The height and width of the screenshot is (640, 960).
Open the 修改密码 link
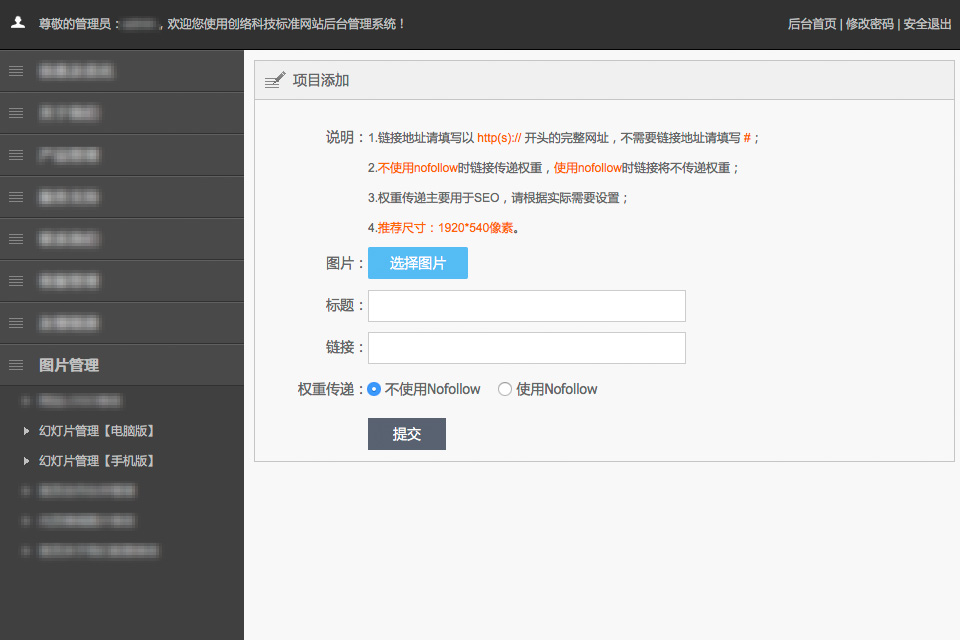(x=869, y=24)
